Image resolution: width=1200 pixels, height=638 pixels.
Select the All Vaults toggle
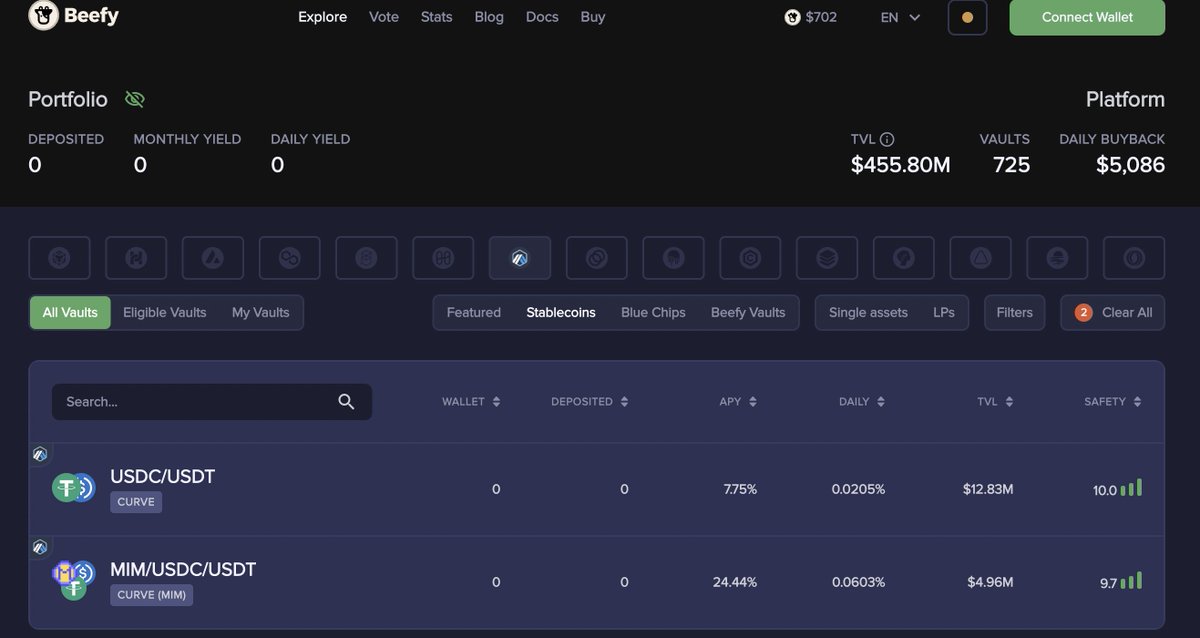70,312
